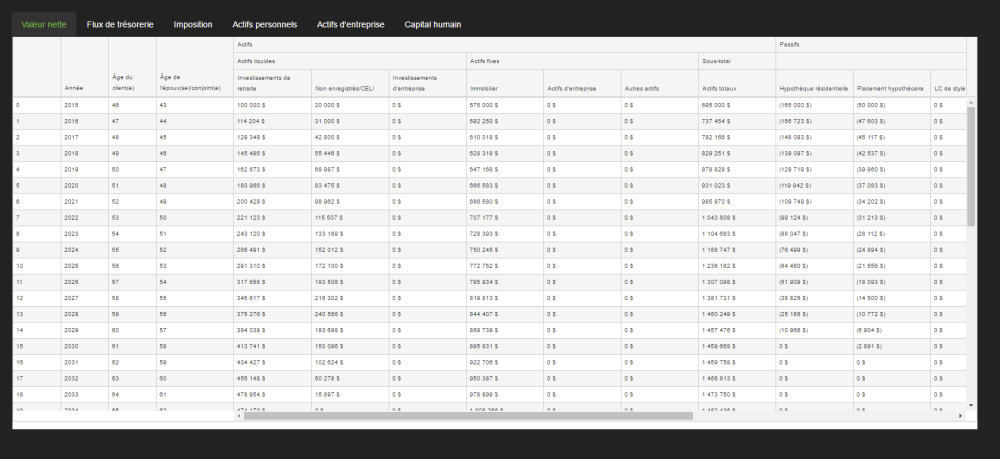Open the Flux de trésorerie tab

coord(120,24)
